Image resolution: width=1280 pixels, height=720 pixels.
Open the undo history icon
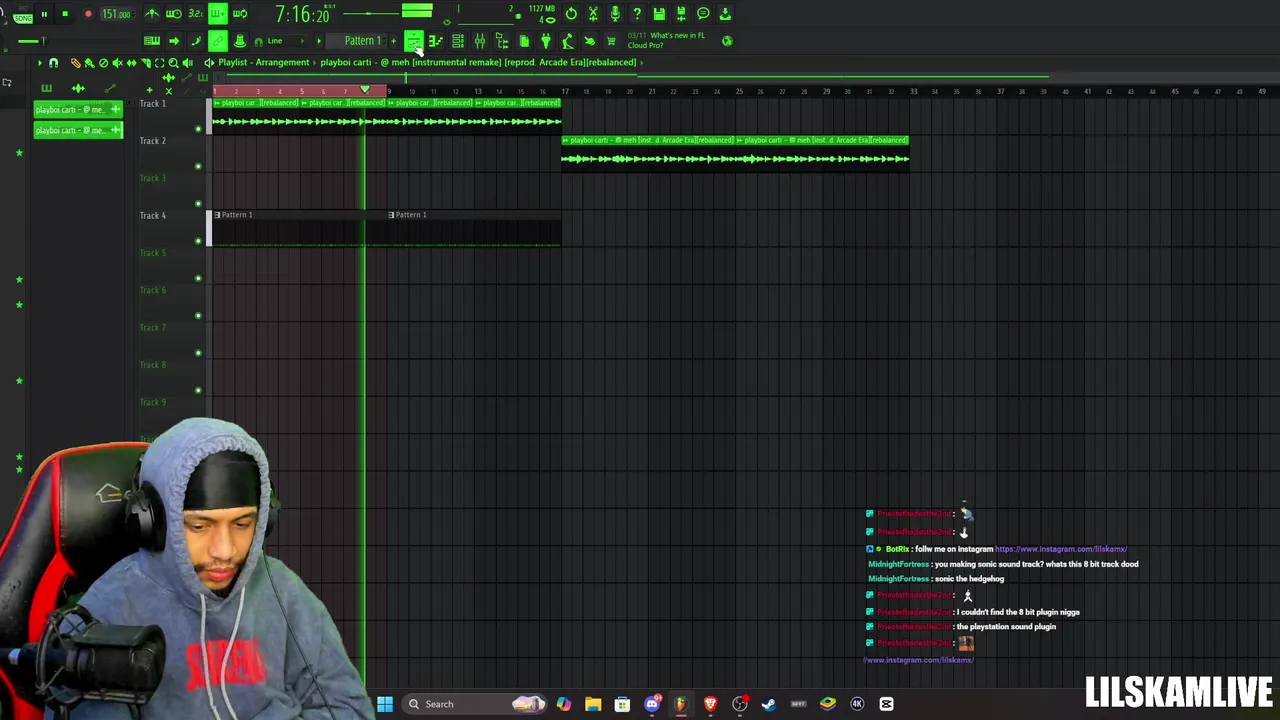click(x=571, y=14)
